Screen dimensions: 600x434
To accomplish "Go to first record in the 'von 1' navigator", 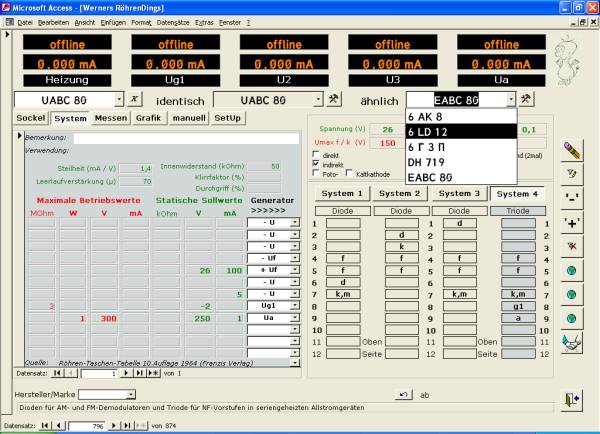I will [x=57, y=373].
